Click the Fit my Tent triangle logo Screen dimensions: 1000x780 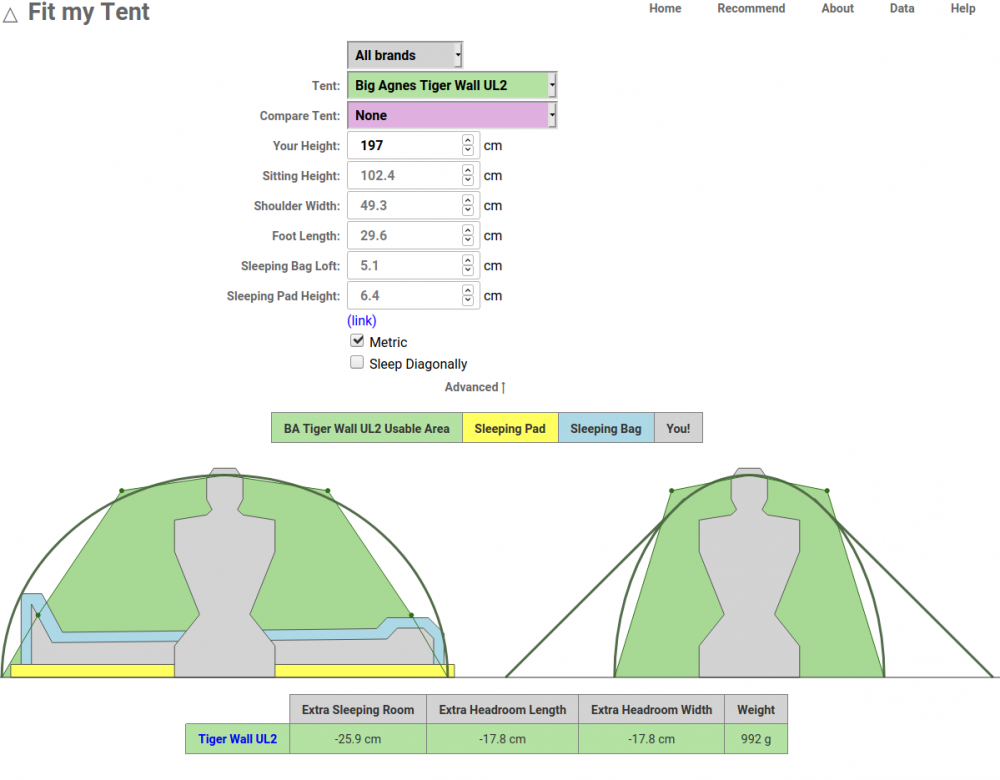pyautogui.click(x=11, y=15)
